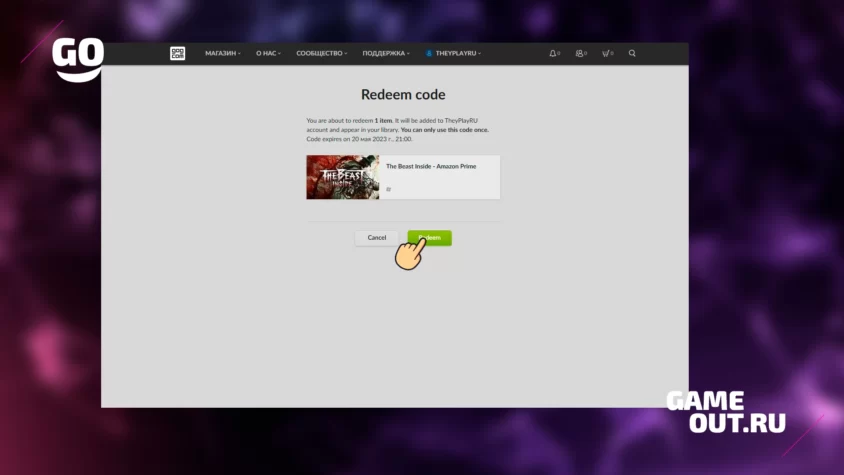Open the shopping cart icon
The image size is (844, 475).
coord(606,53)
